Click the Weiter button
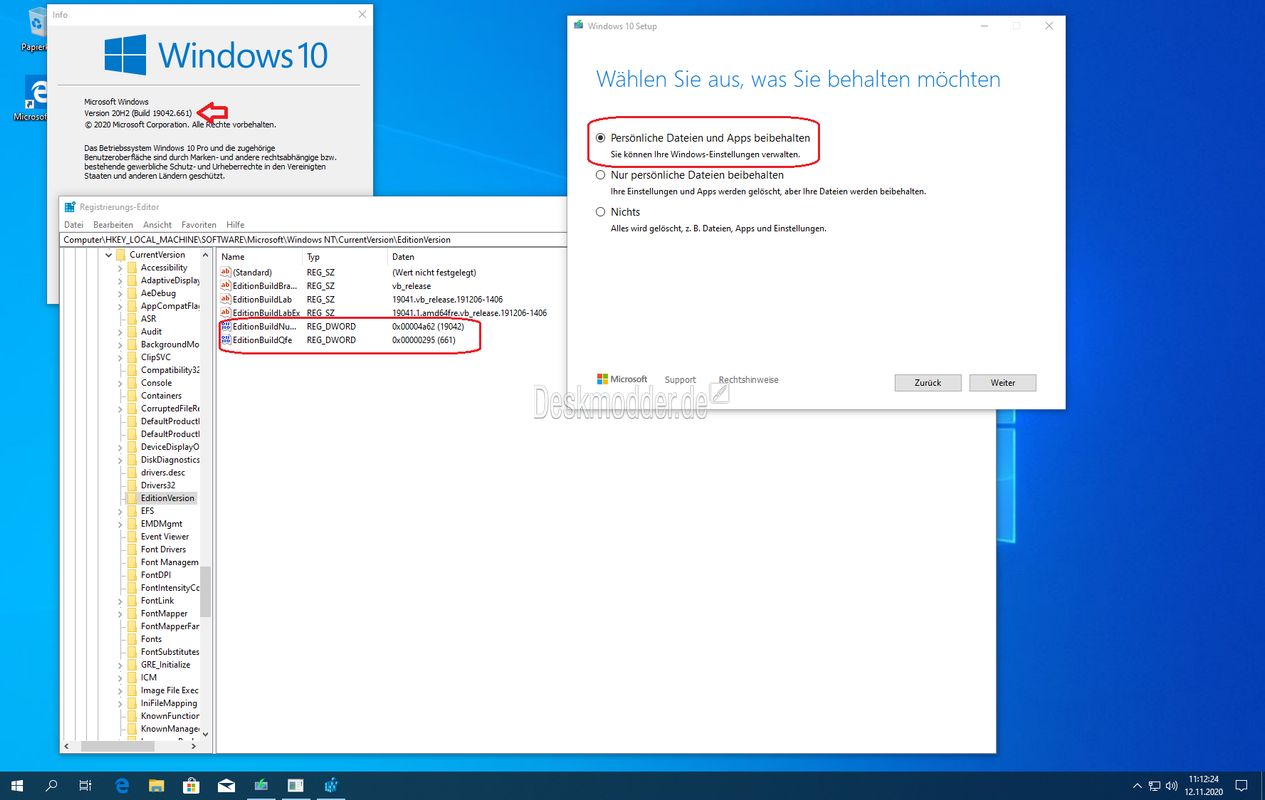 click(1003, 383)
